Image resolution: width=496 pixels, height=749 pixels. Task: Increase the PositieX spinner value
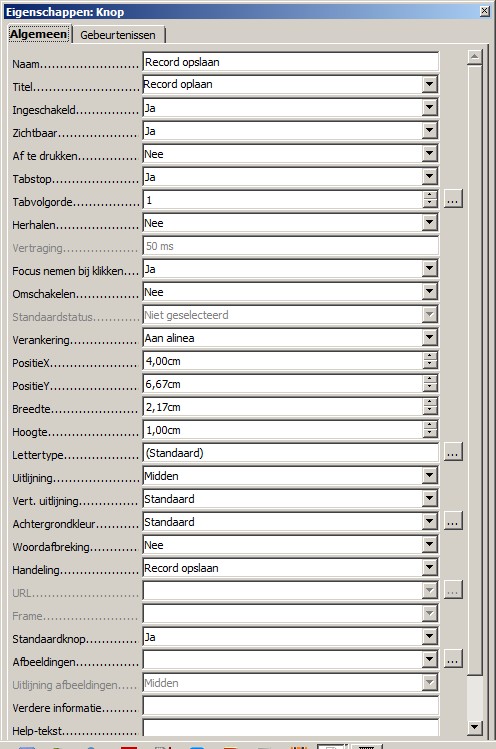click(x=430, y=356)
